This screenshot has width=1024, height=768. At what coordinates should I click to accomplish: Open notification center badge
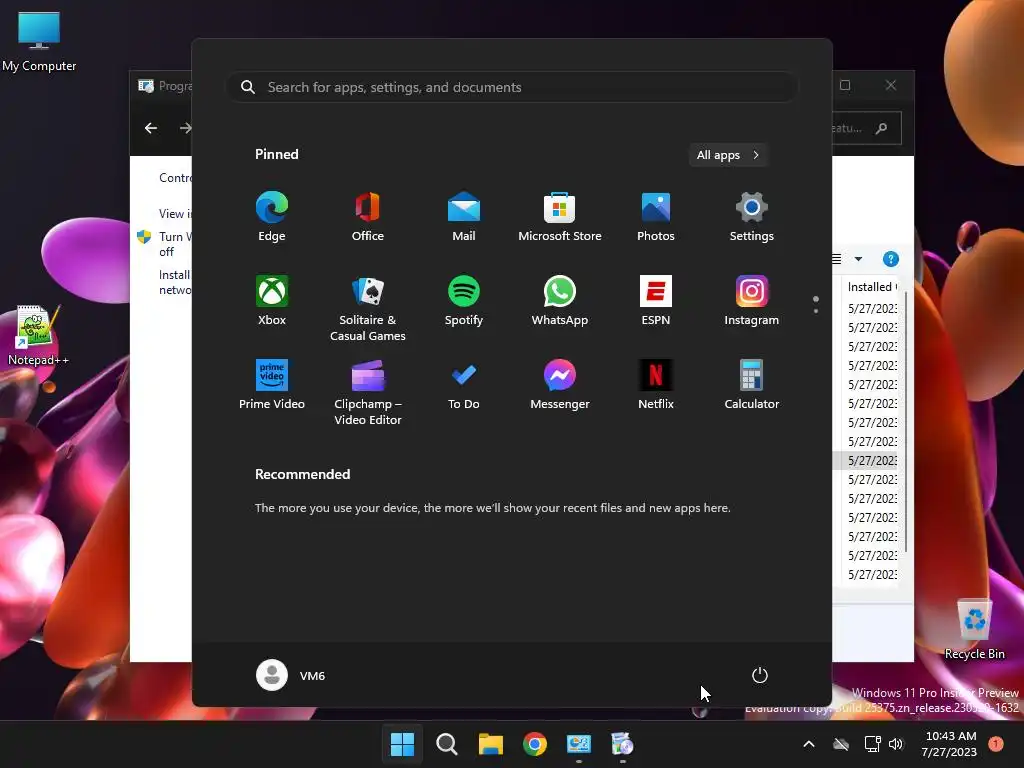tap(996, 744)
